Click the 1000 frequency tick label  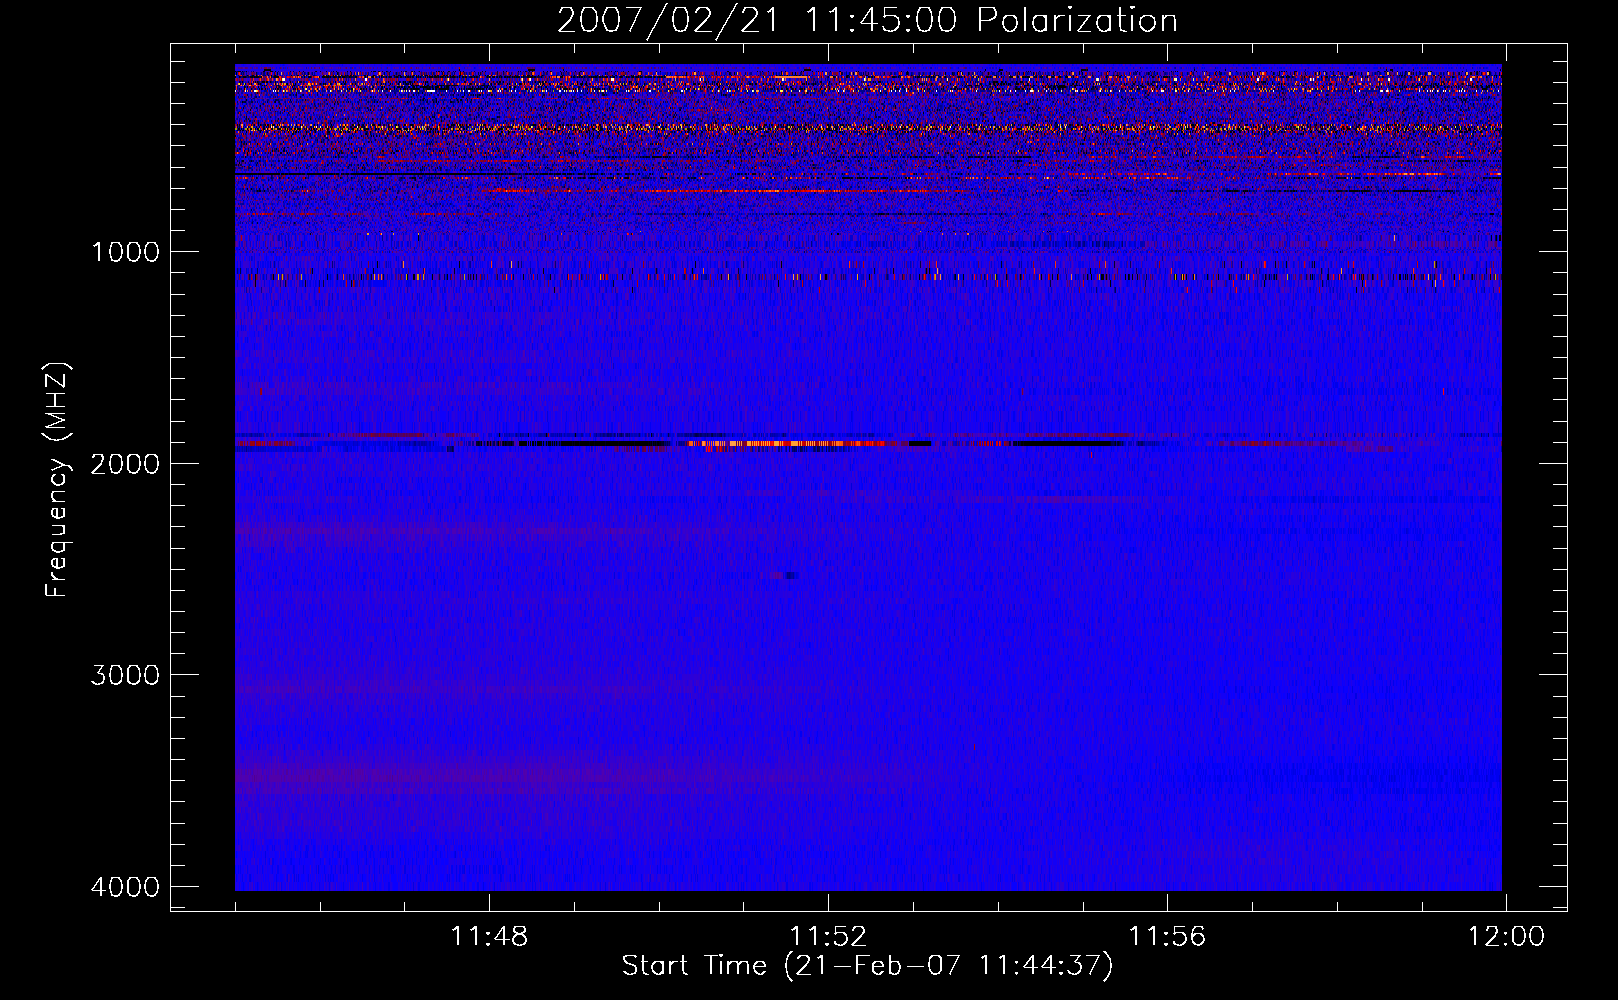pyautogui.click(x=125, y=251)
